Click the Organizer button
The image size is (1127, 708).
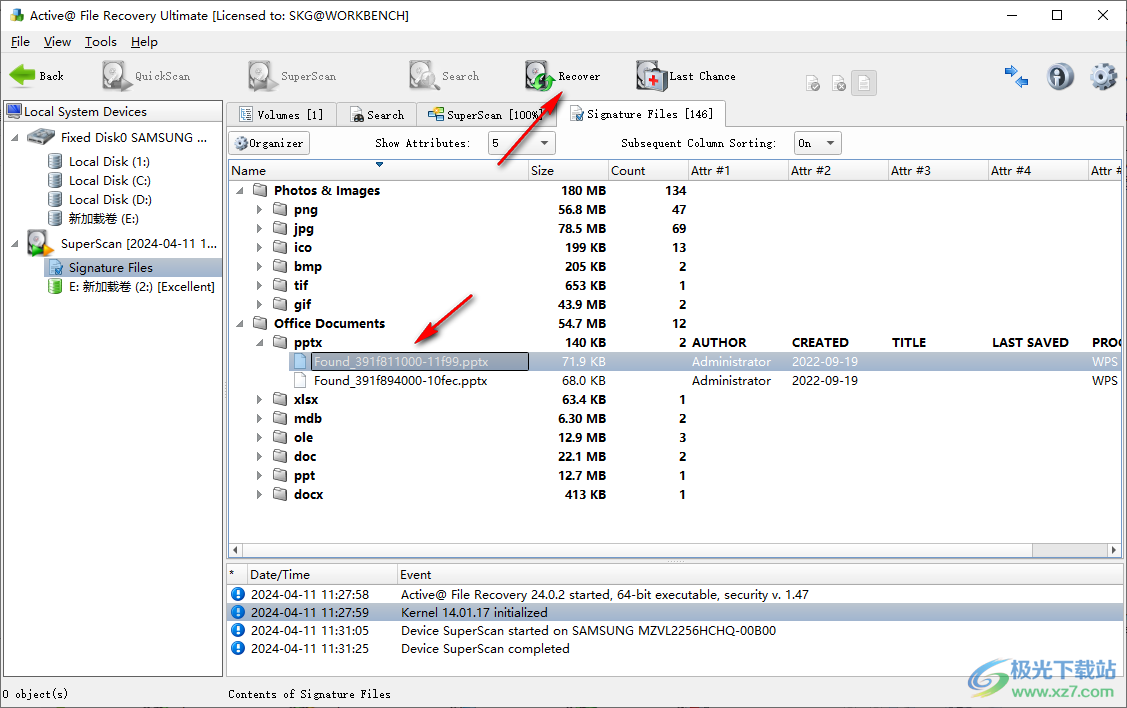click(269, 143)
